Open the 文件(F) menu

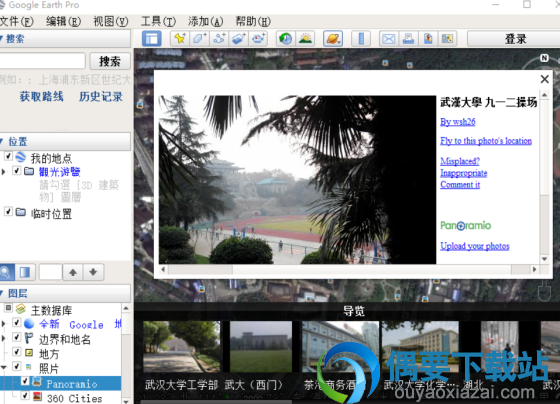click(16, 21)
